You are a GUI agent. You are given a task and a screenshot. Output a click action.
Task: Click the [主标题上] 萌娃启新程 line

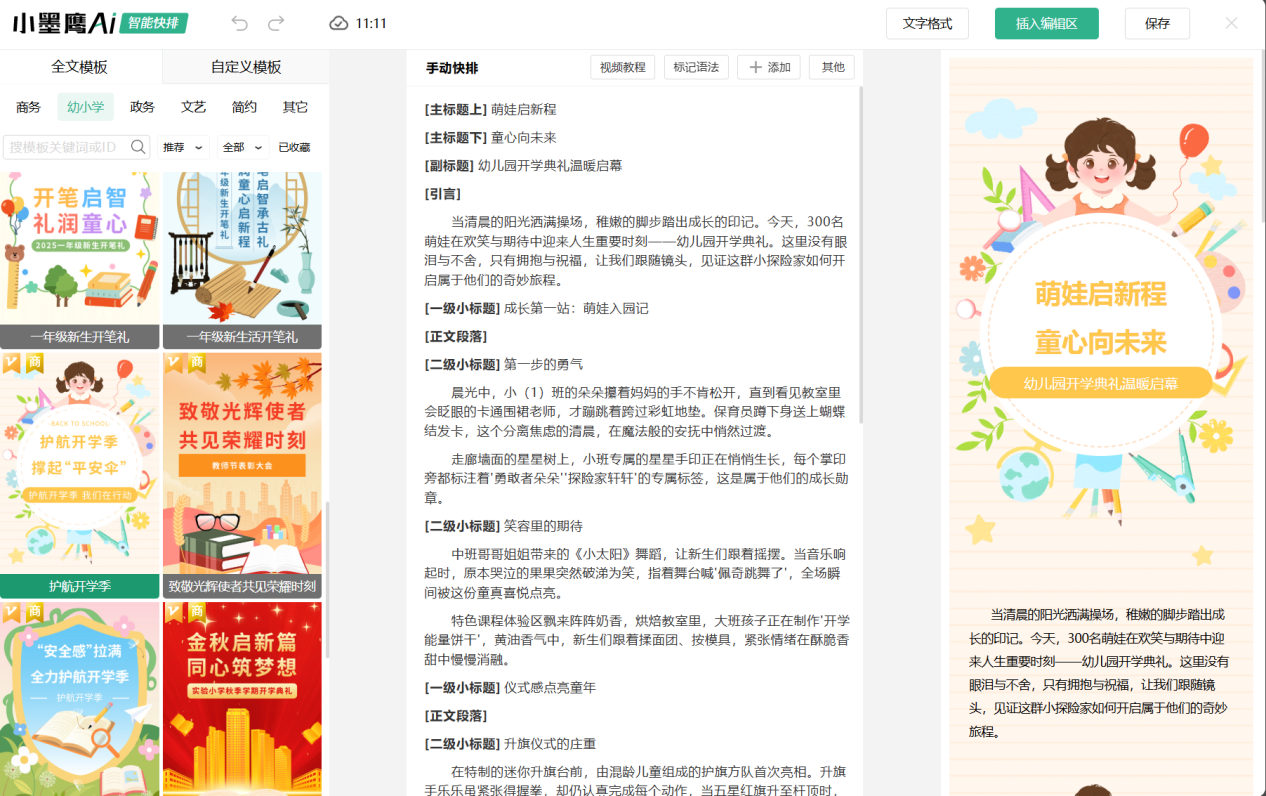coord(490,109)
